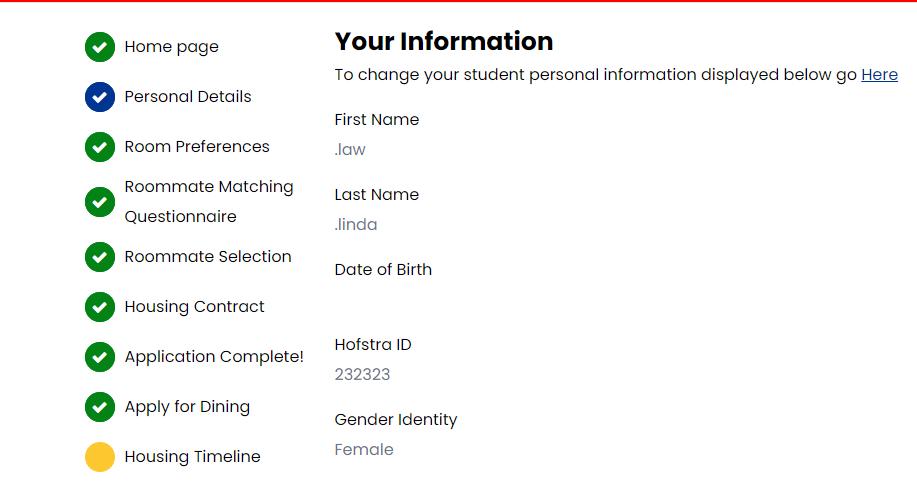The image size is (917, 490).
Task: Navigate to Room Preferences
Action: (x=197, y=147)
